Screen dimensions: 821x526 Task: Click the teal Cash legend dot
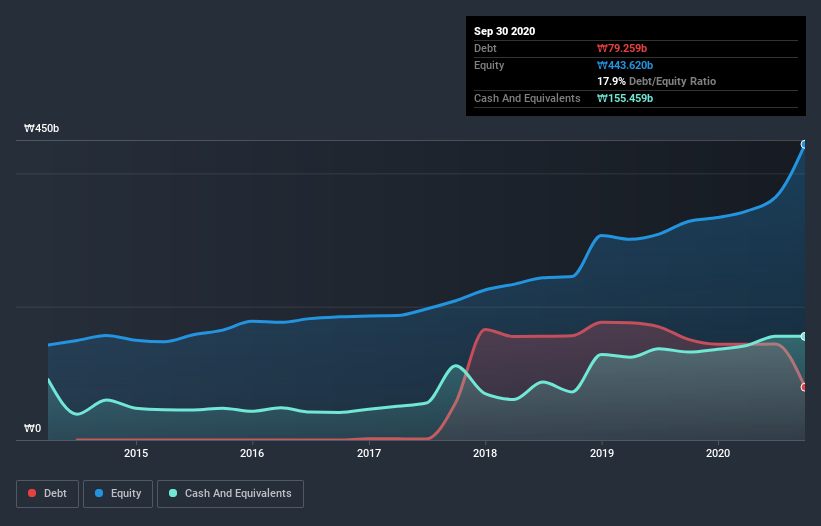pos(173,493)
